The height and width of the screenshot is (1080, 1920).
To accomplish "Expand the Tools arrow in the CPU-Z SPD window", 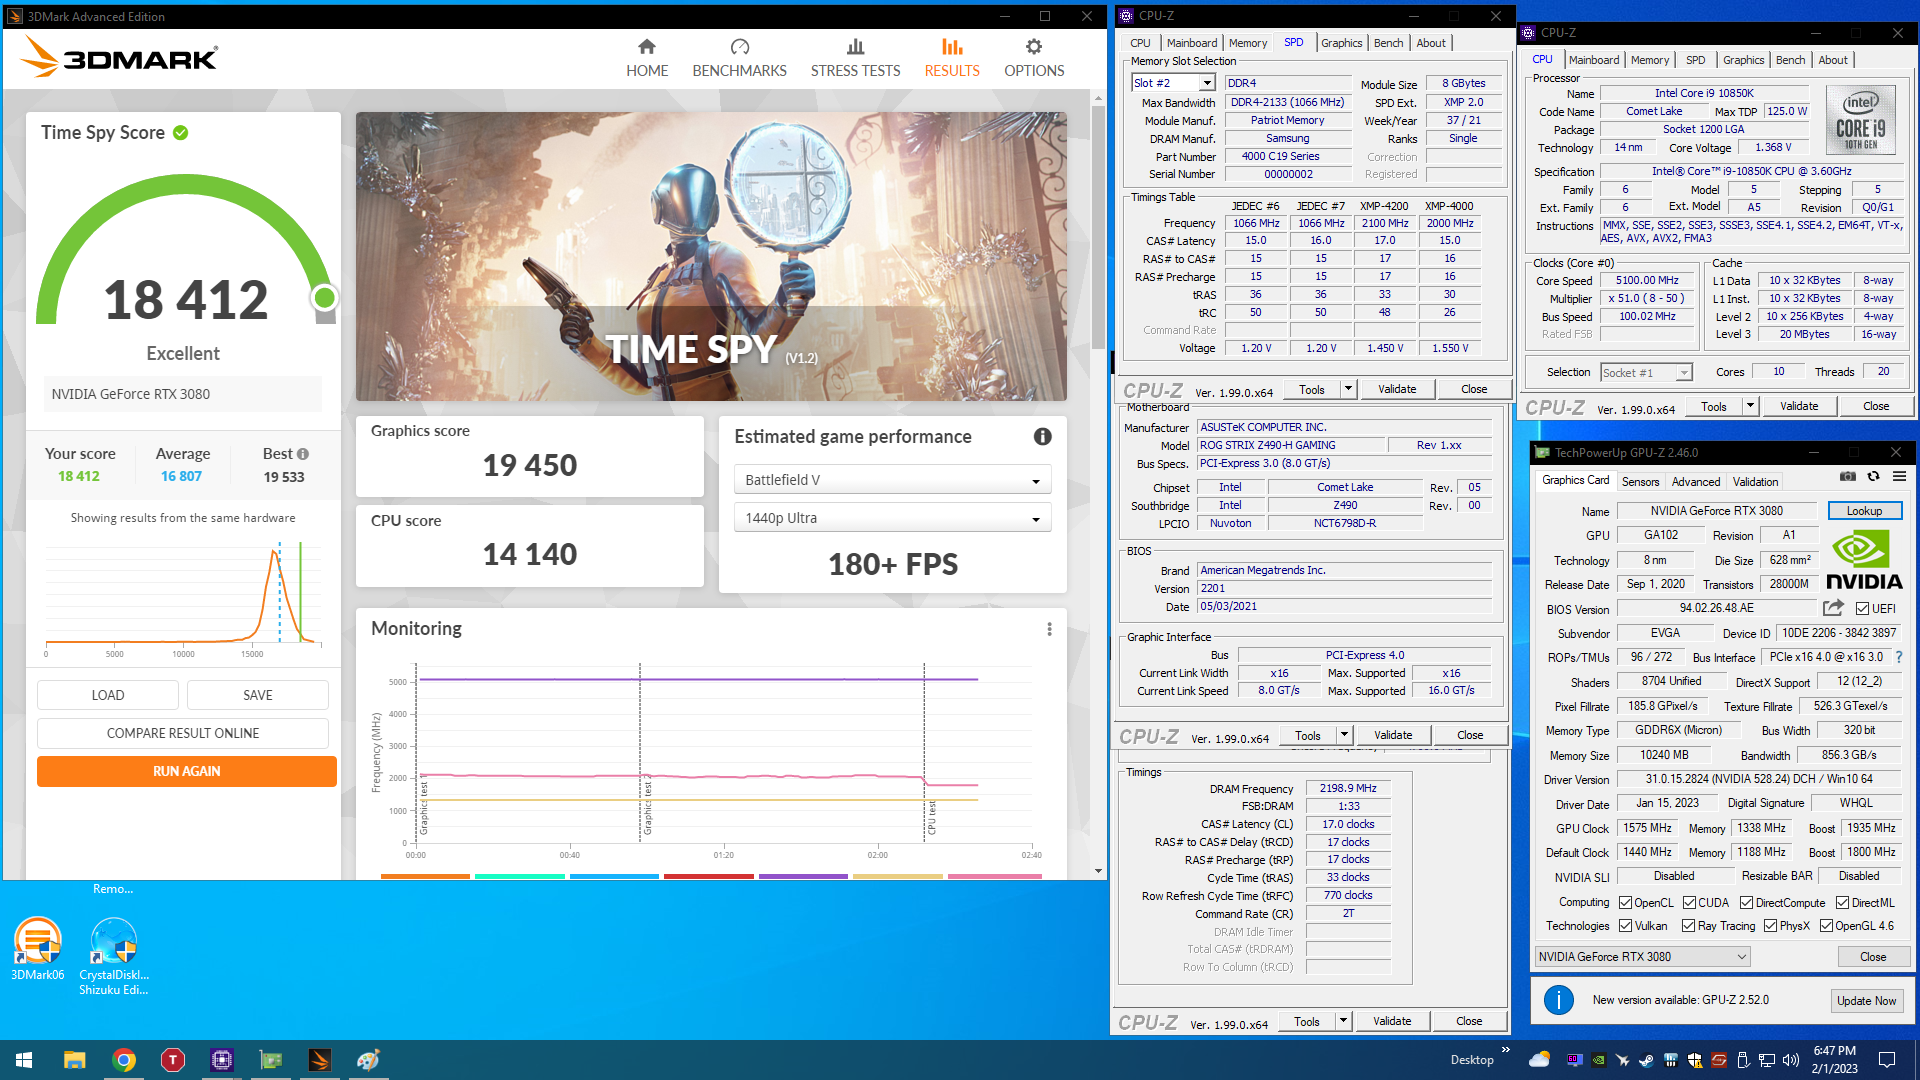I will (1348, 389).
